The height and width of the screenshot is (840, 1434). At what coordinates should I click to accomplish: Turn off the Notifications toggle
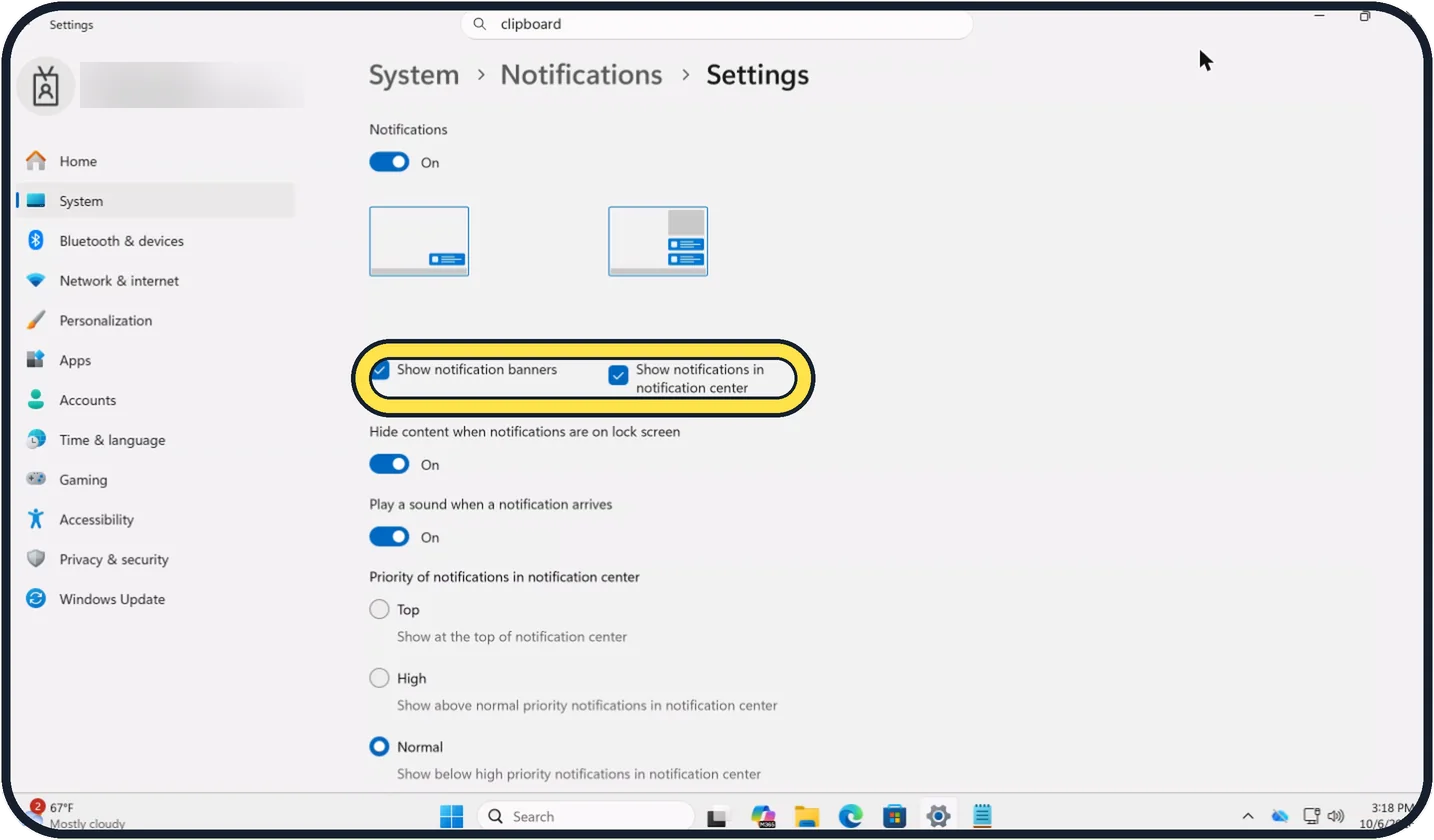(389, 162)
